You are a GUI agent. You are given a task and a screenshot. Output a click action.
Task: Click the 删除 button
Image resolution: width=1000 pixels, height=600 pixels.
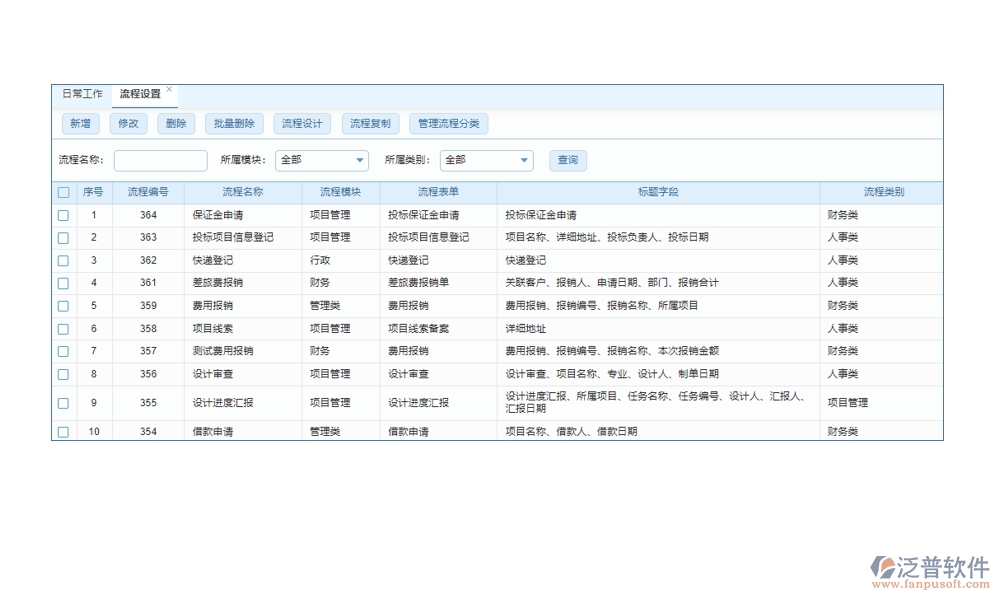coord(175,123)
